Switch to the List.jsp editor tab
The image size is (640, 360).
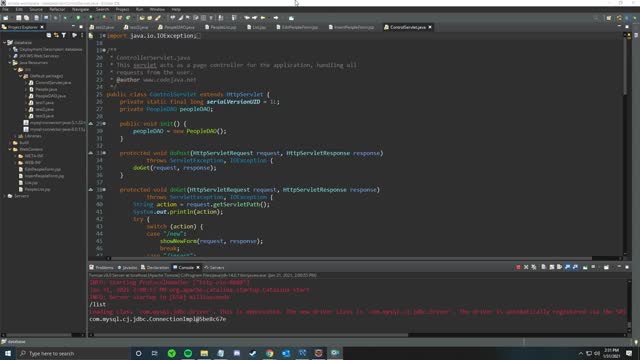click(x=257, y=27)
